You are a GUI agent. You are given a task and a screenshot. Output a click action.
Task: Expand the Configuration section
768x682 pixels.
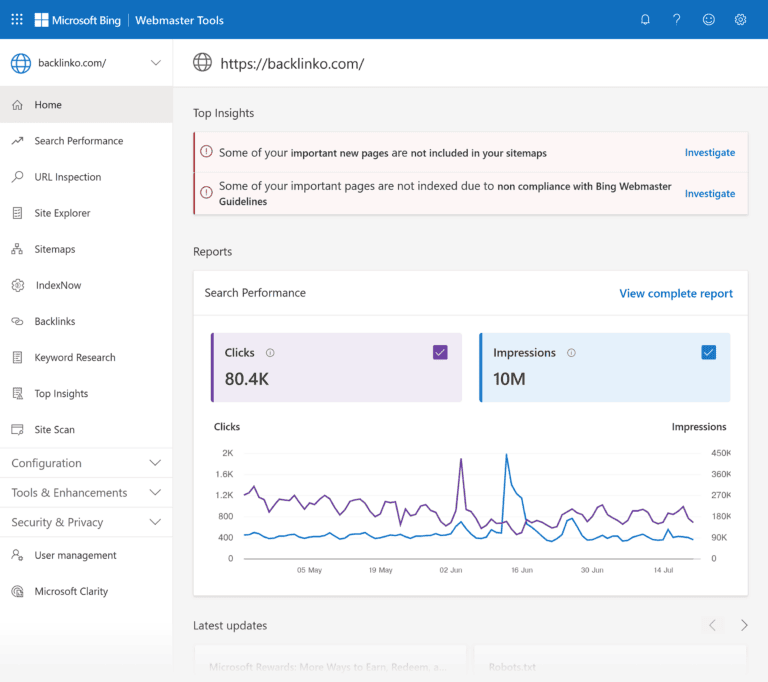pos(86,463)
